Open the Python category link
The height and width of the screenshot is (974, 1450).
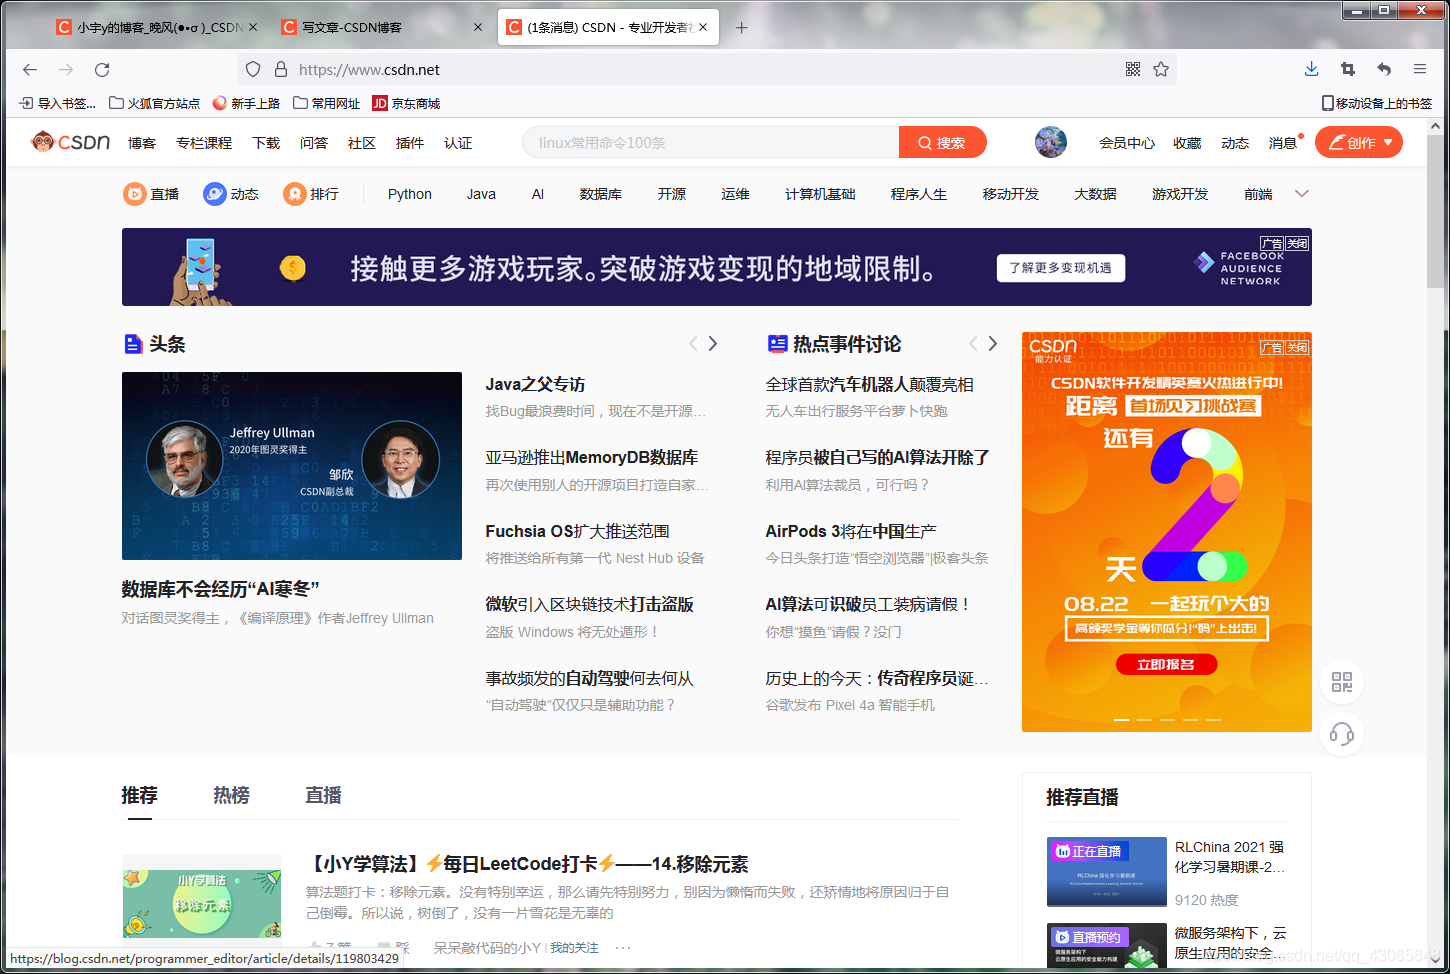[x=410, y=194]
